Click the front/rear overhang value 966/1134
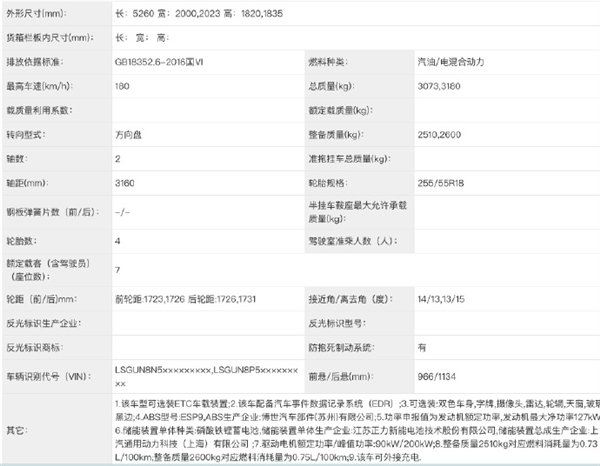 tap(436, 375)
